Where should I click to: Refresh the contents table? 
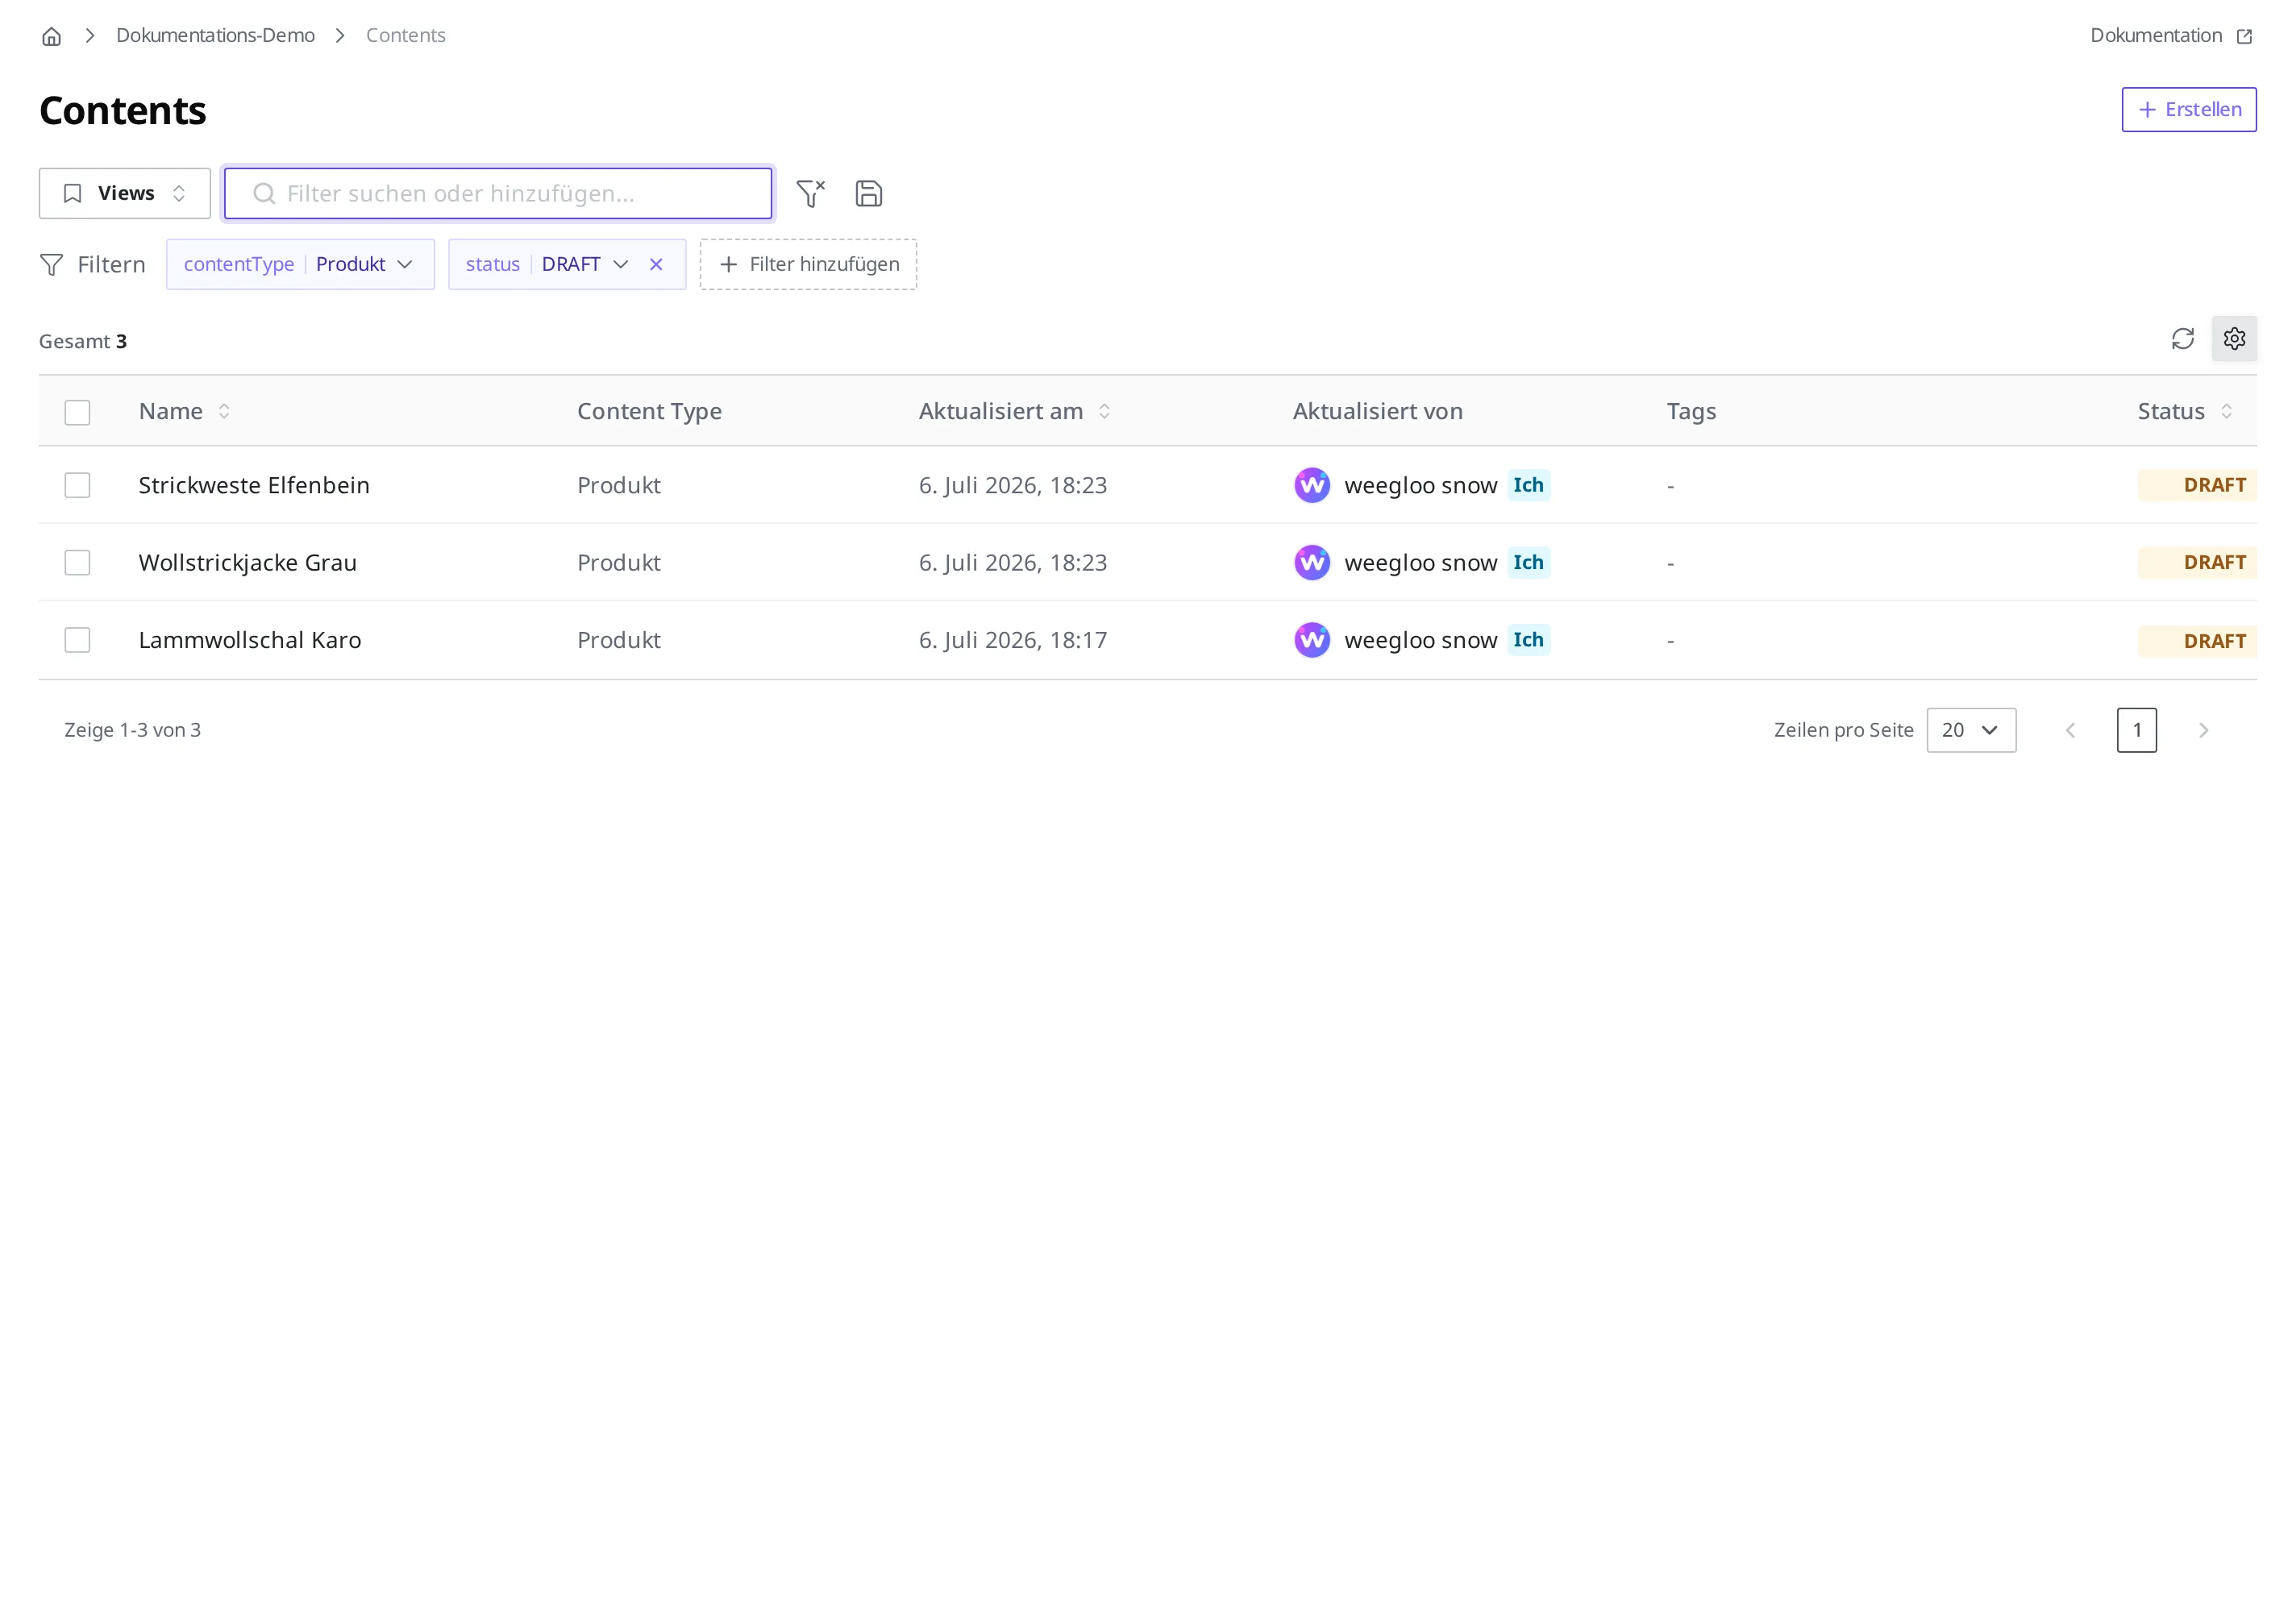(x=2182, y=339)
